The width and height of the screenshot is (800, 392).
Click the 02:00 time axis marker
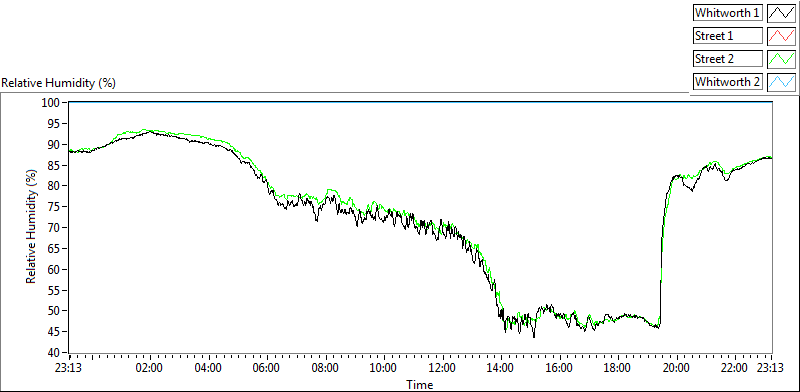[150, 368]
